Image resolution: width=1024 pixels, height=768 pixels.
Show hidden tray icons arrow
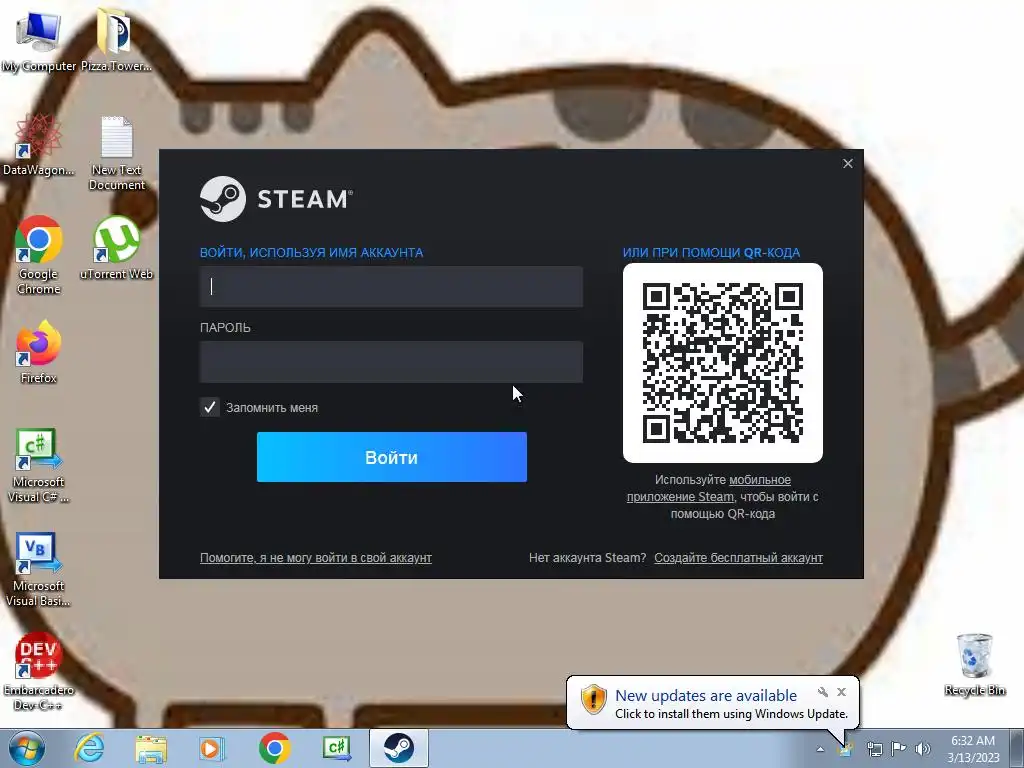pos(820,749)
